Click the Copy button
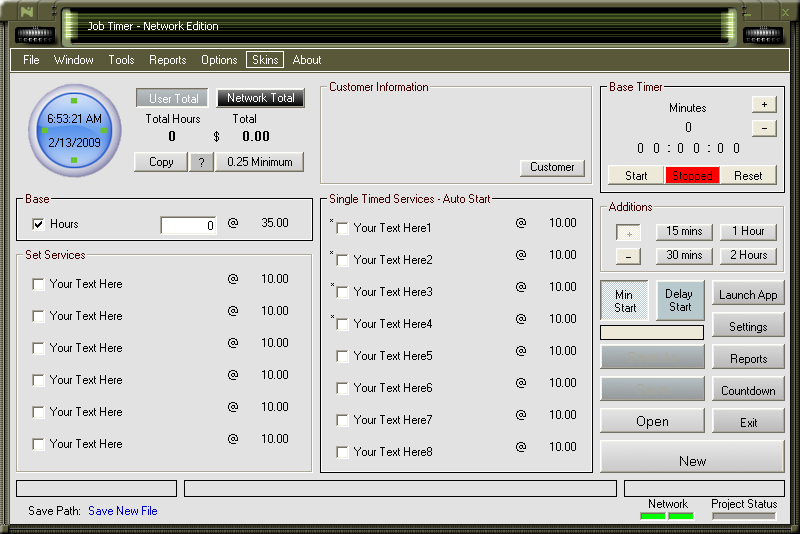800x534 pixels. pyautogui.click(x=161, y=162)
